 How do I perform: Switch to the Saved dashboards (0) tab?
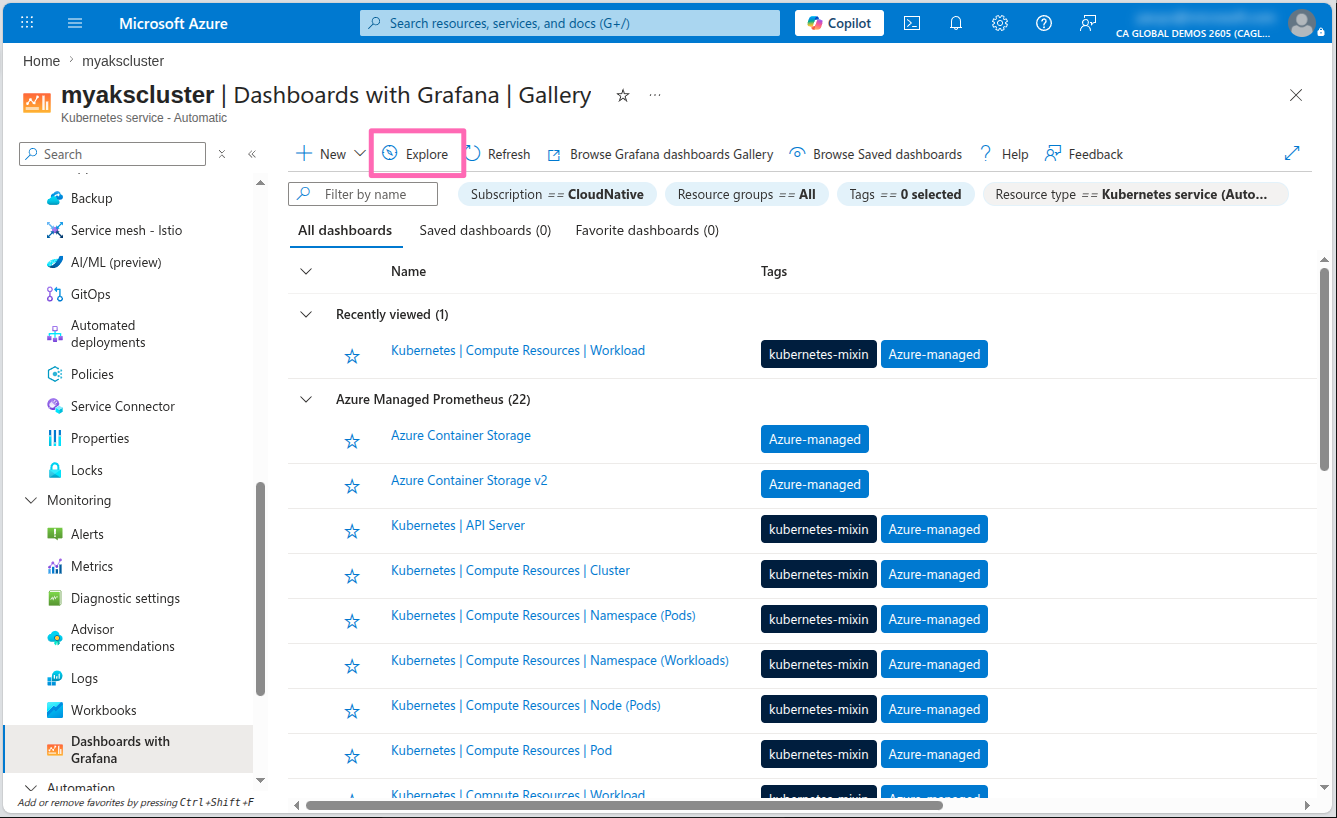click(485, 230)
